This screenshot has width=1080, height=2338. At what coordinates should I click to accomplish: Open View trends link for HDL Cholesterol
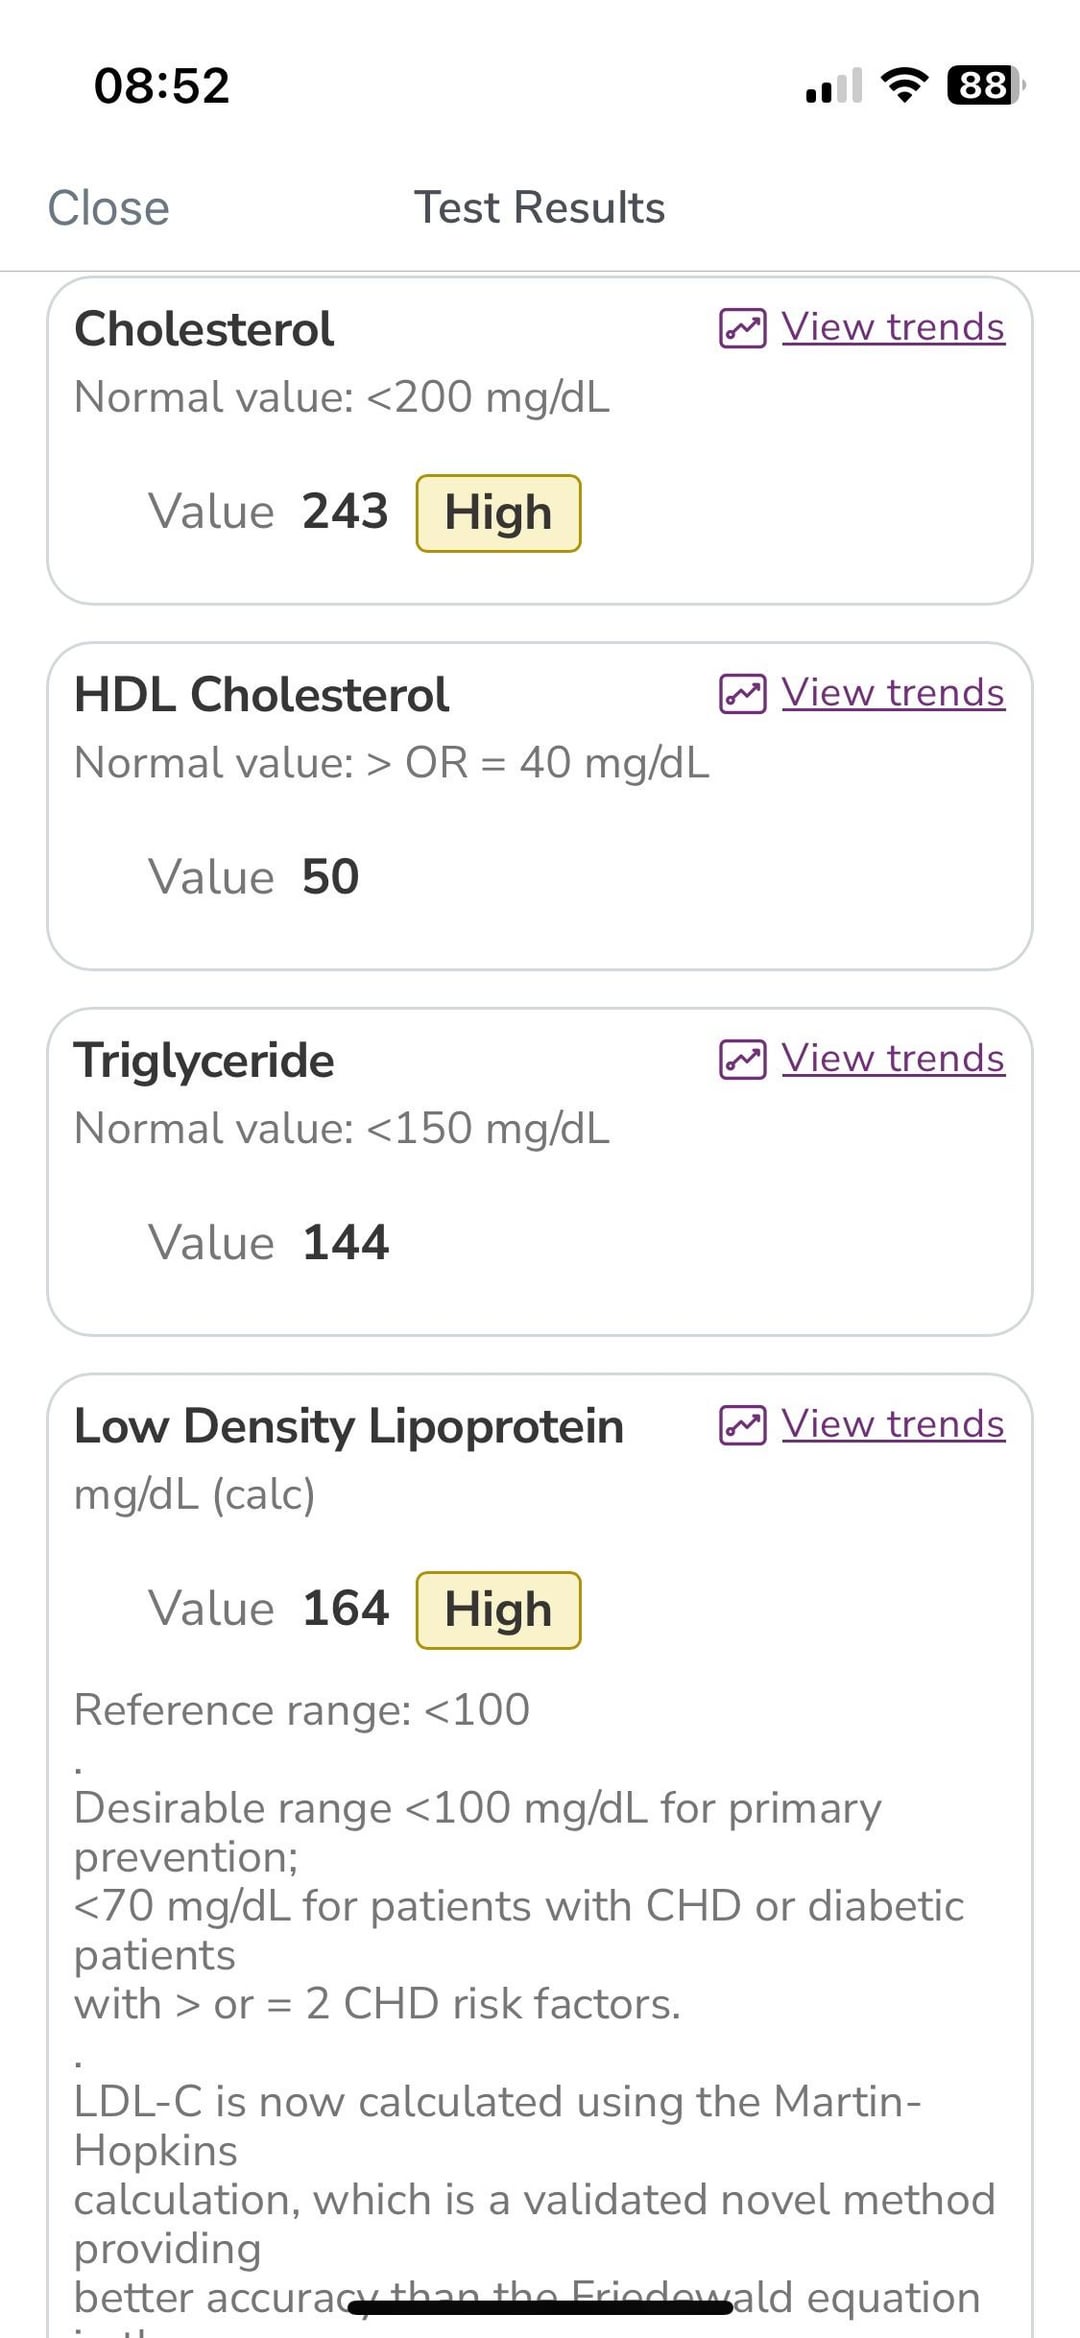(x=892, y=692)
